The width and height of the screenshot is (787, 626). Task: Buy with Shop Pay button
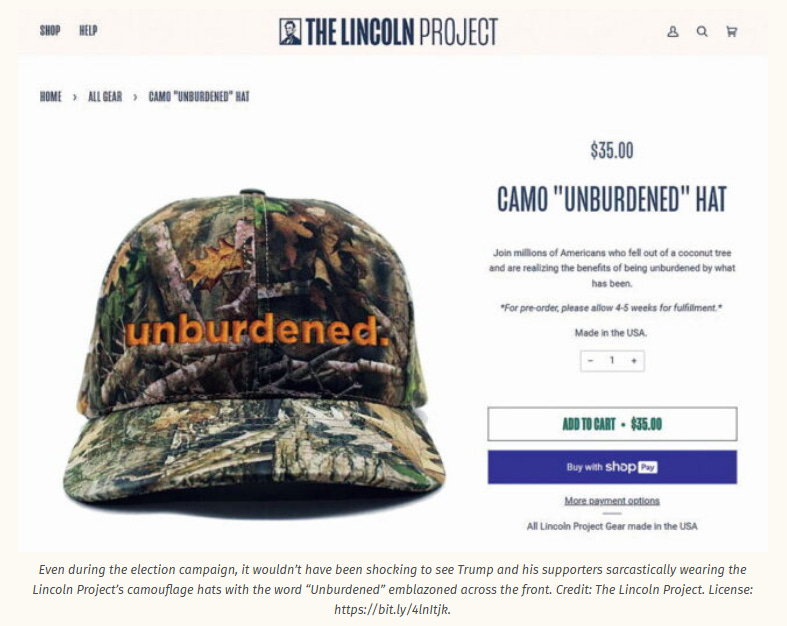(x=612, y=467)
